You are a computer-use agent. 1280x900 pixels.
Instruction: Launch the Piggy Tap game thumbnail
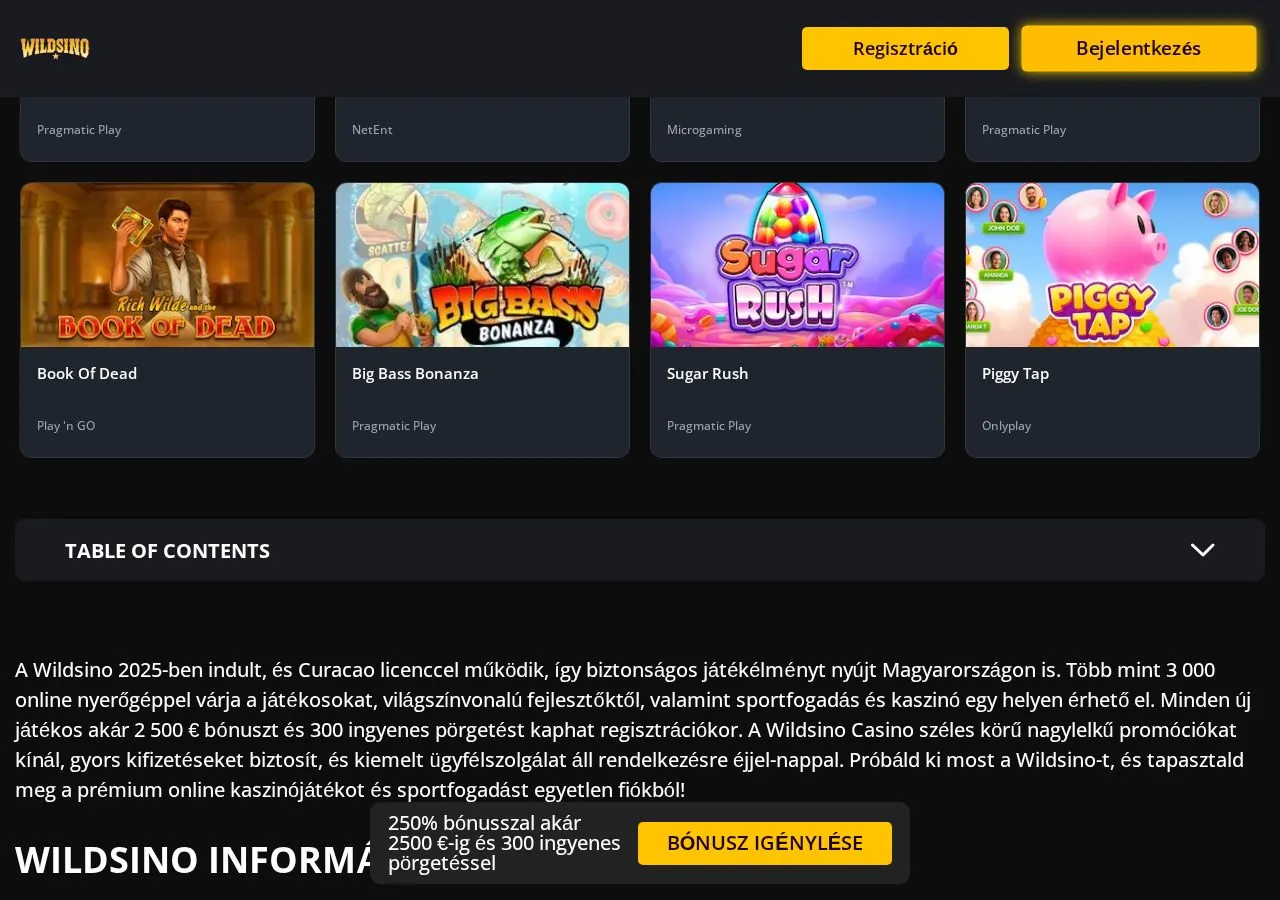pyautogui.click(x=1112, y=265)
